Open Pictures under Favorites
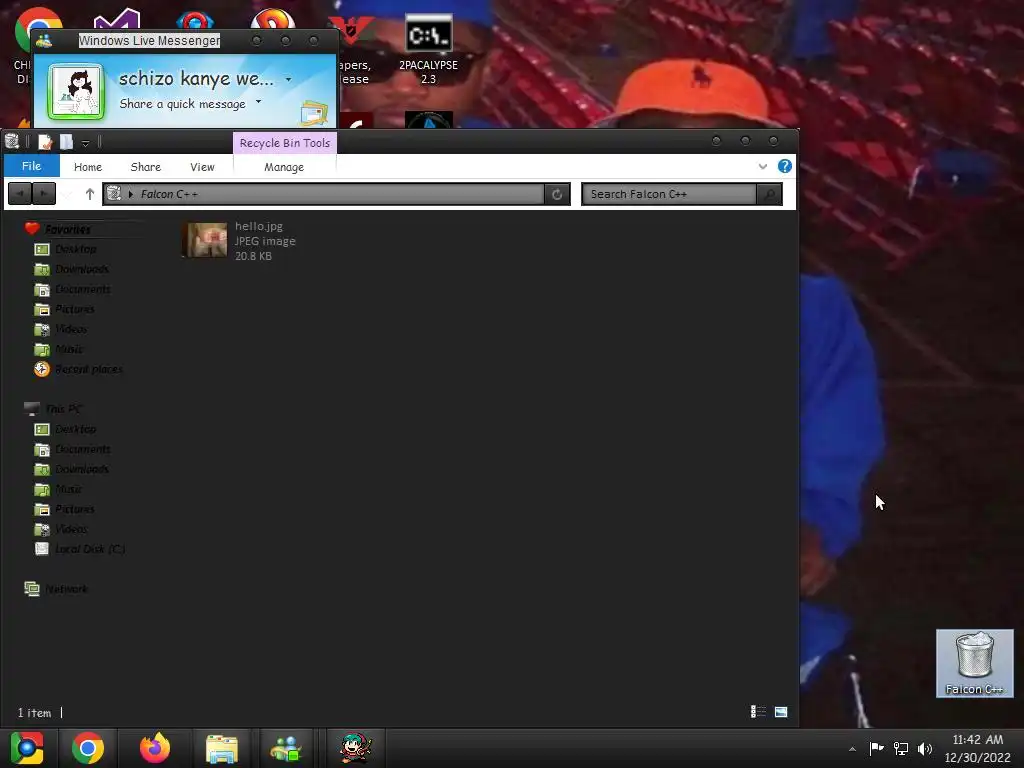 pyautogui.click(x=74, y=309)
